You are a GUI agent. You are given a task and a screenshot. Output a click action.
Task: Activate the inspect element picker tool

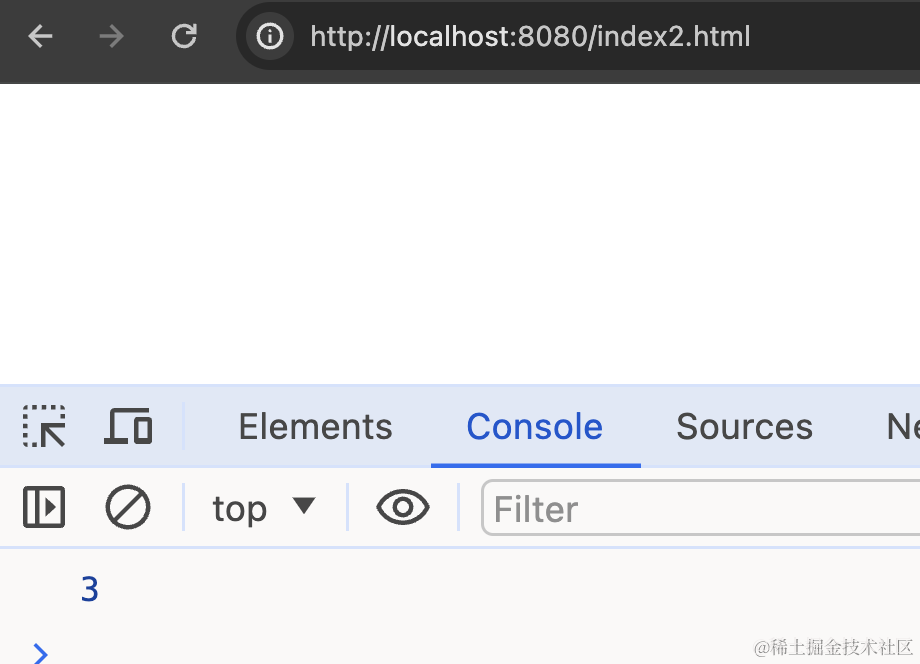click(x=44, y=426)
